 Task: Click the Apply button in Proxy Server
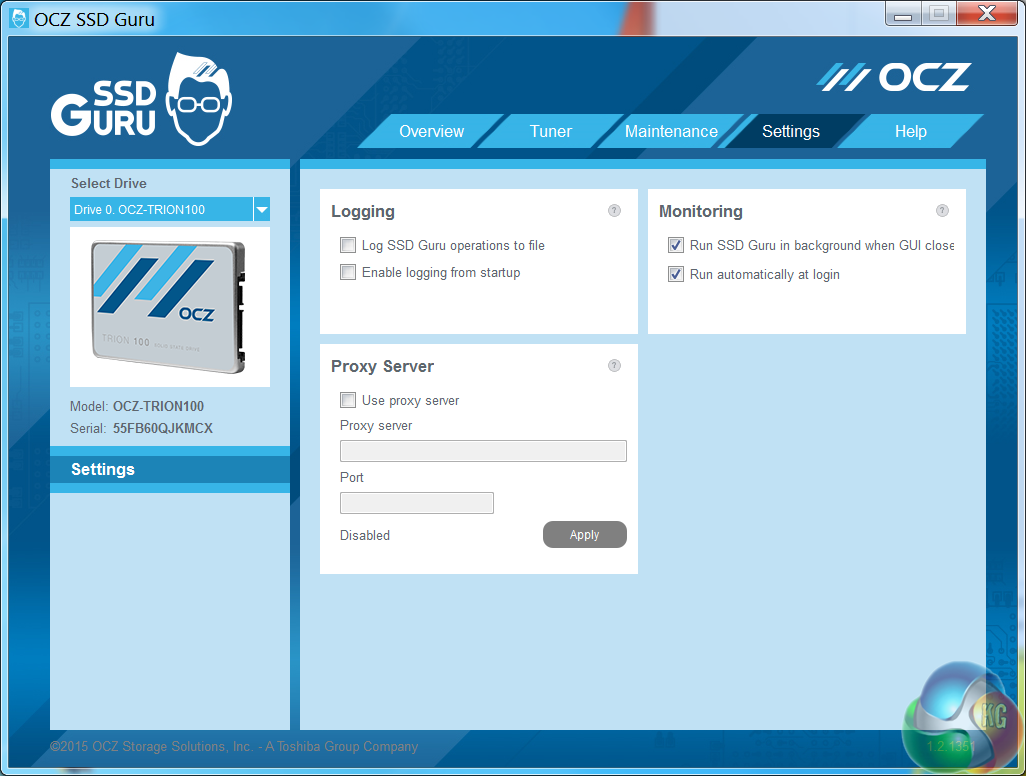click(584, 535)
